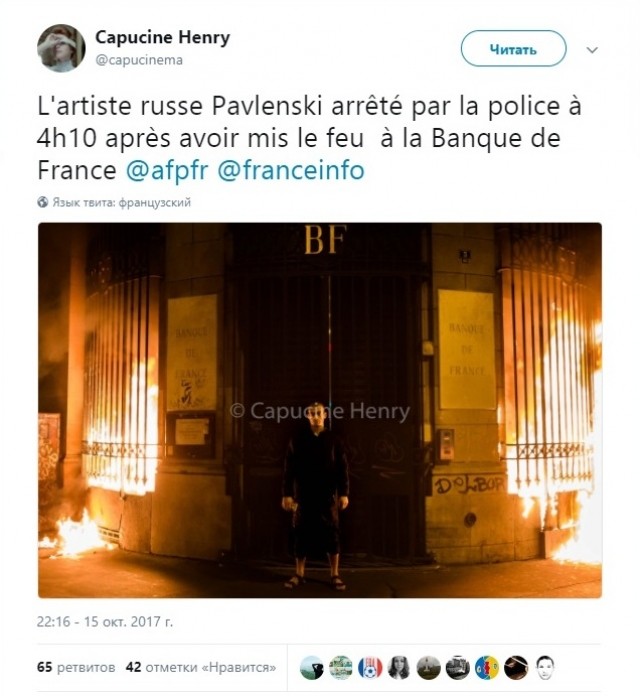This screenshot has width=640, height=696.
Task: Open the first liker avatar
Action: pyautogui.click(x=312, y=668)
